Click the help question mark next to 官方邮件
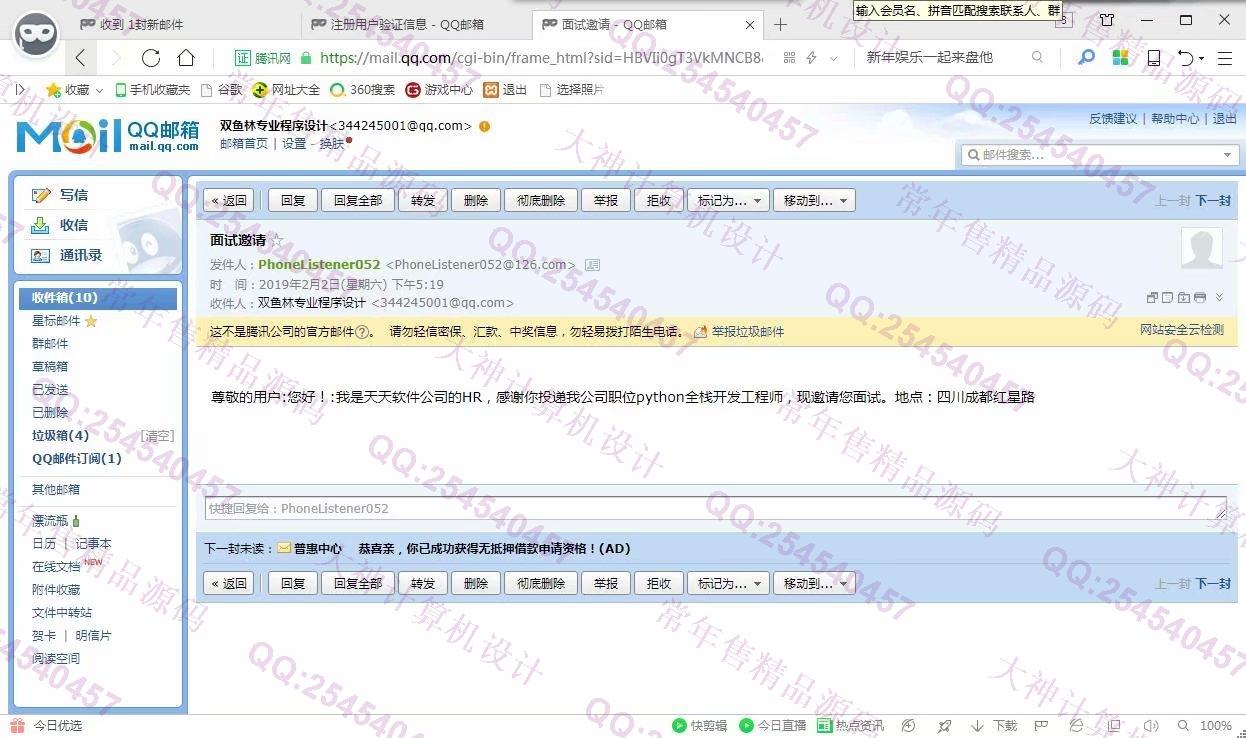 tap(362, 332)
